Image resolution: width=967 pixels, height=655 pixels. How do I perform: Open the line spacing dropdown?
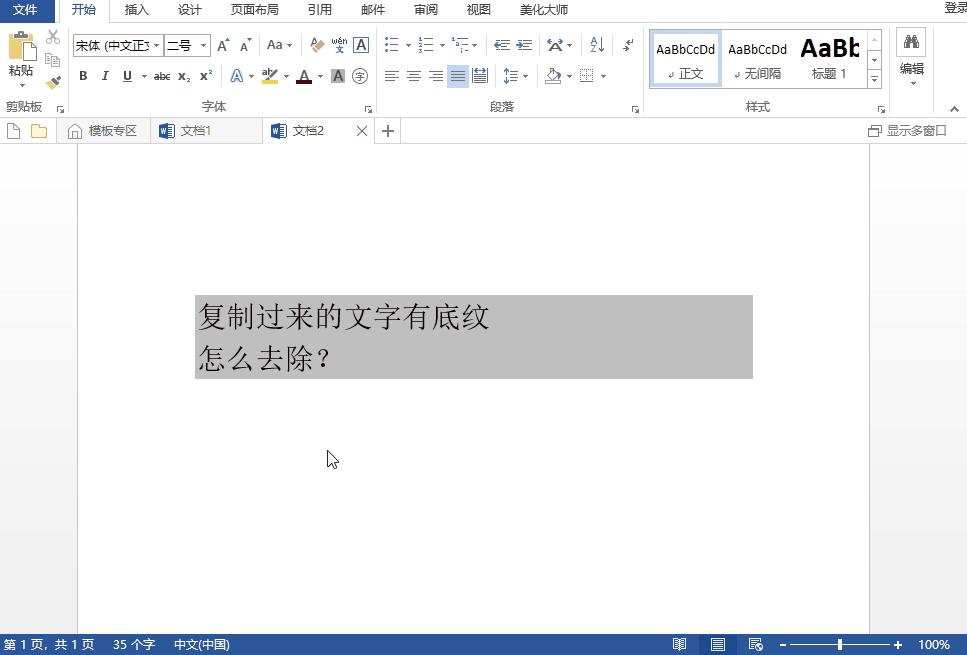(517, 76)
